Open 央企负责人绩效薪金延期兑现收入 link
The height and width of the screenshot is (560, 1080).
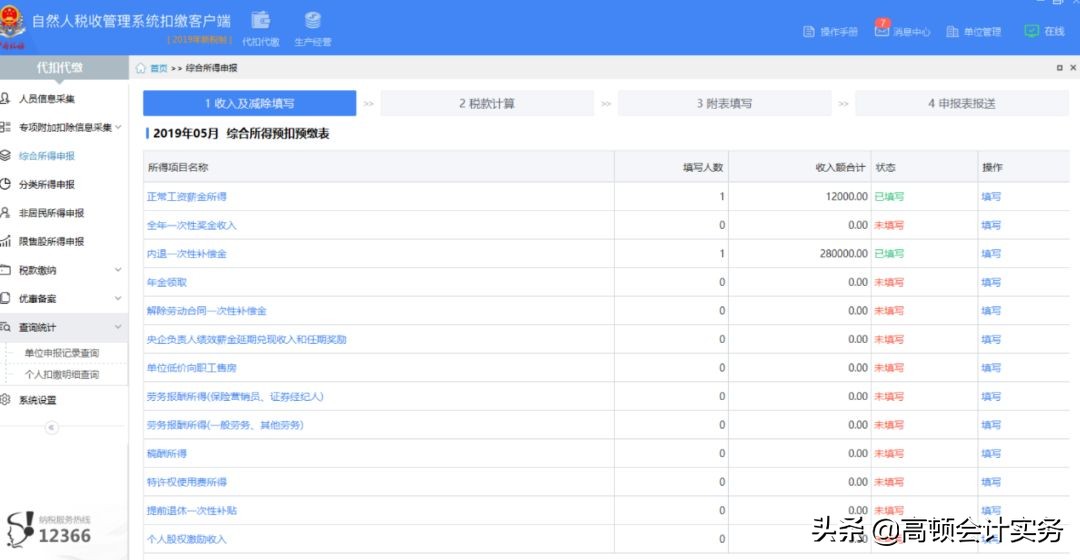[247, 340]
